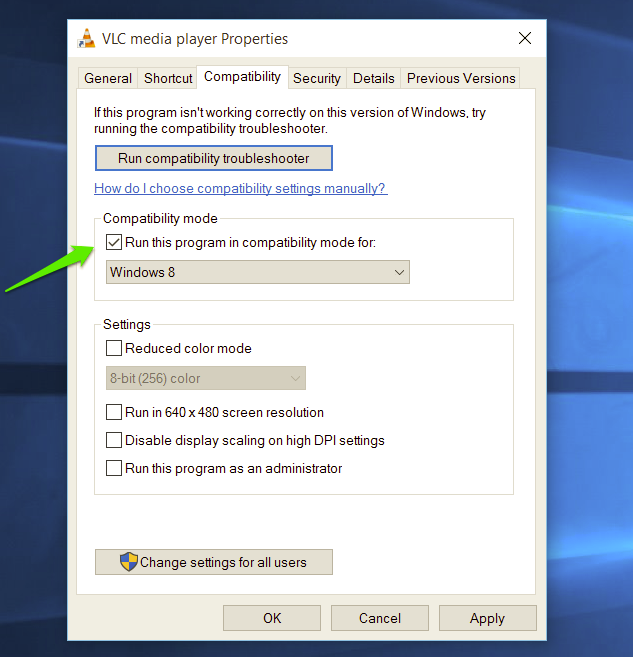The width and height of the screenshot is (633, 657).
Task: Enable Disable display scaling on high DPI
Action: click(114, 441)
